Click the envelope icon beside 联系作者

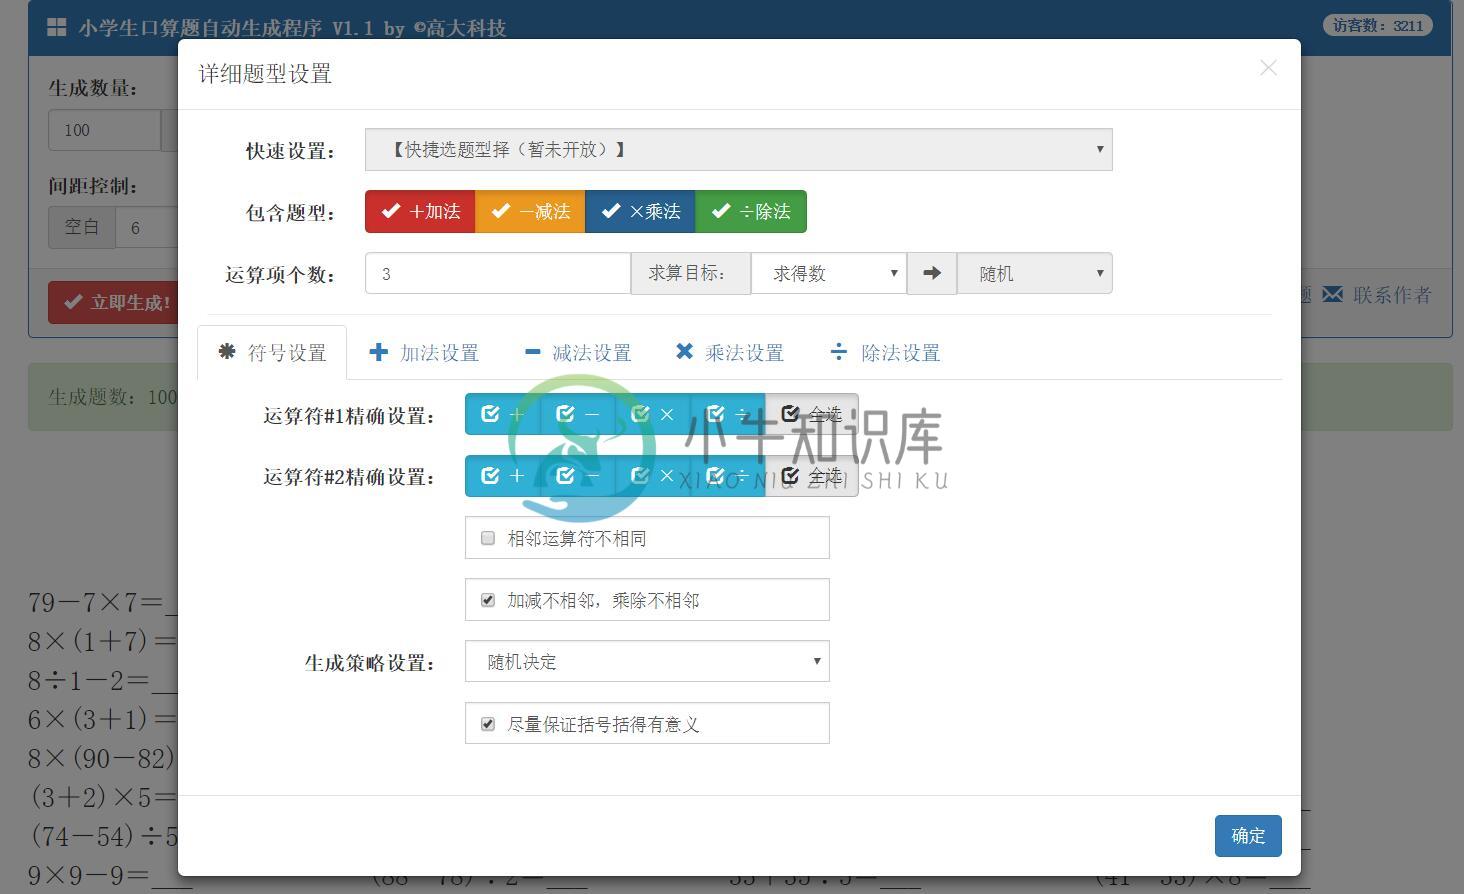pos(1333,294)
